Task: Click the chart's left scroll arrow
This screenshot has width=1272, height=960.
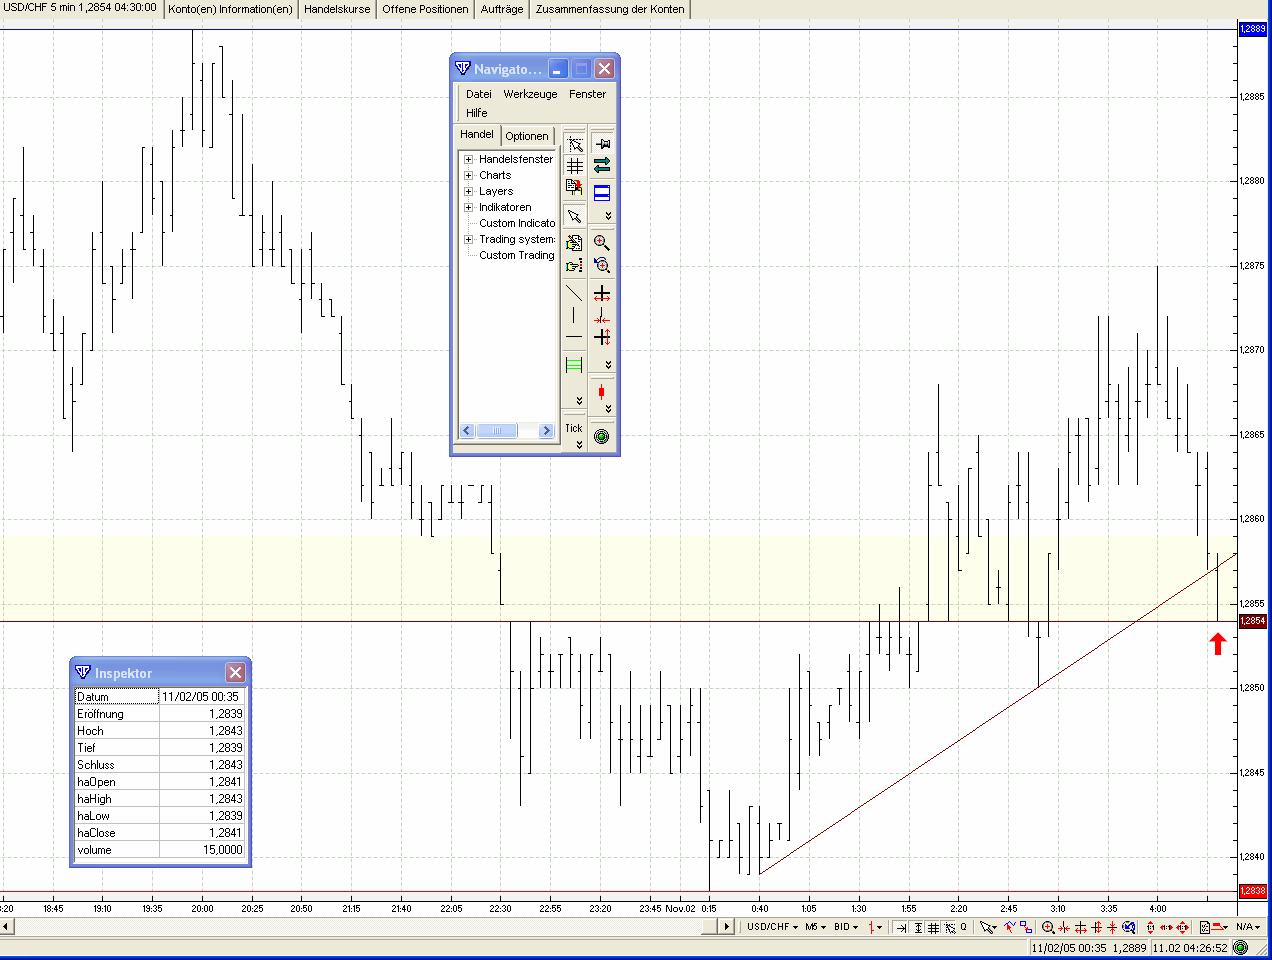Action: point(6,926)
